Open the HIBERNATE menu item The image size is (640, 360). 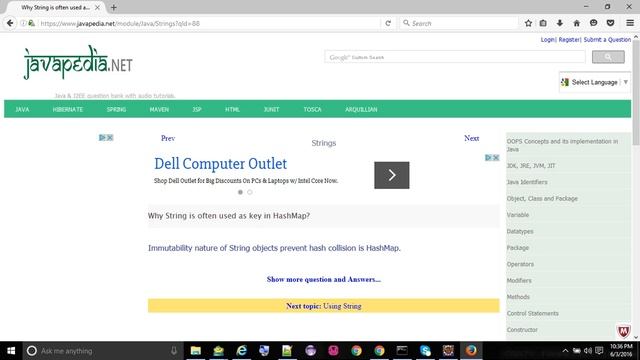tap(68, 109)
